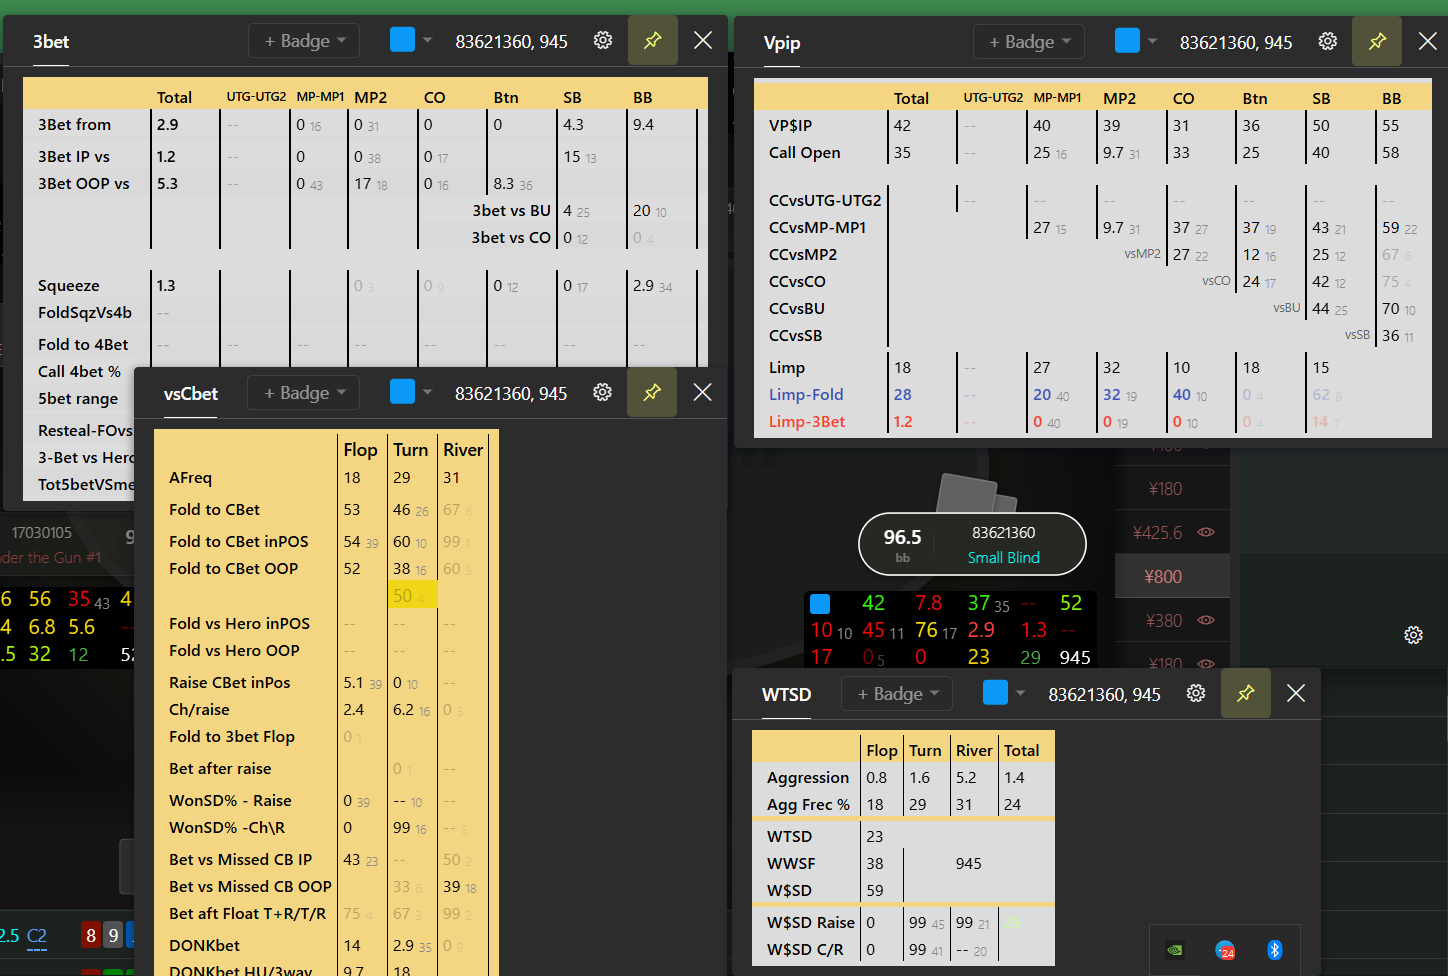Click Bet vs Missed CB OOP label

click(x=250, y=886)
